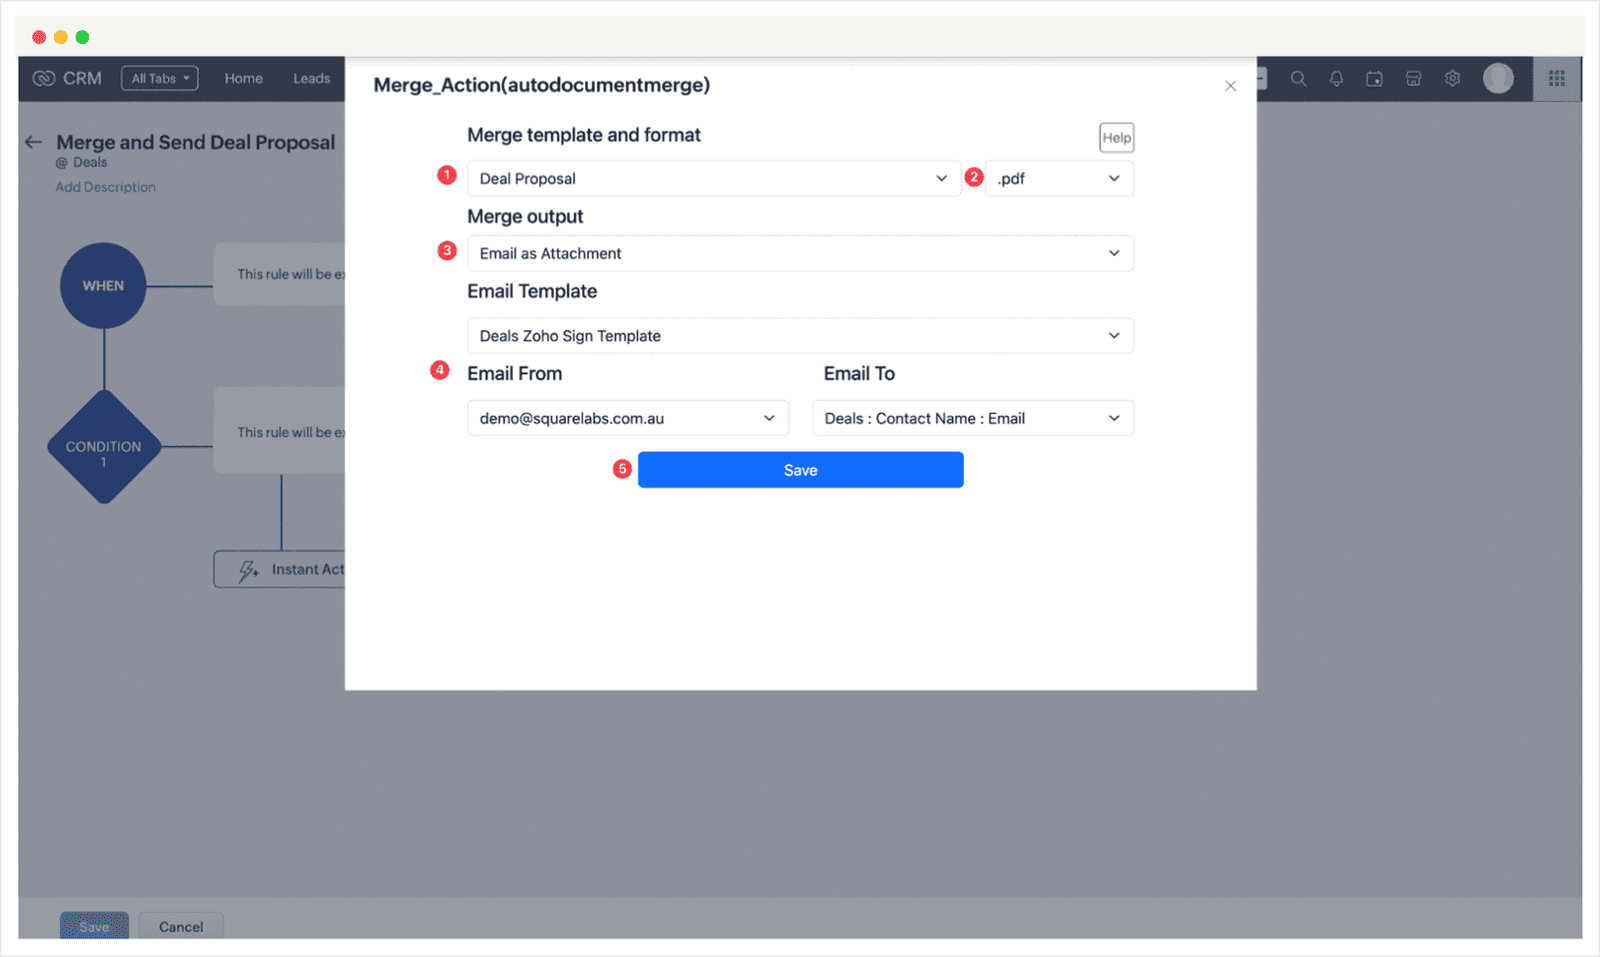This screenshot has width=1600, height=957.
Task: Click the rule description box beside WHEN
Action: coord(280,274)
